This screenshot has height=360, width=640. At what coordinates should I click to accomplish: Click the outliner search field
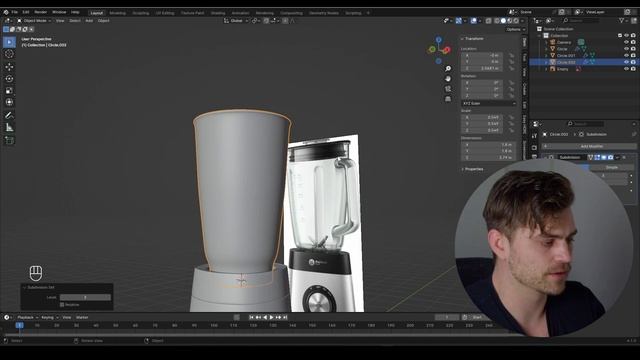(581, 20)
